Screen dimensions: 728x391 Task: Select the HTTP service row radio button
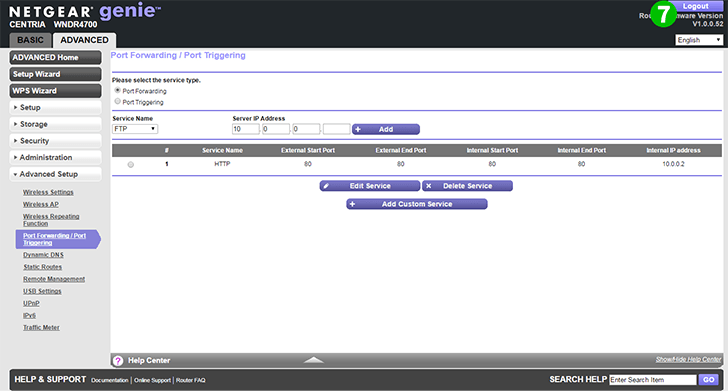click(x=130, y=164)
